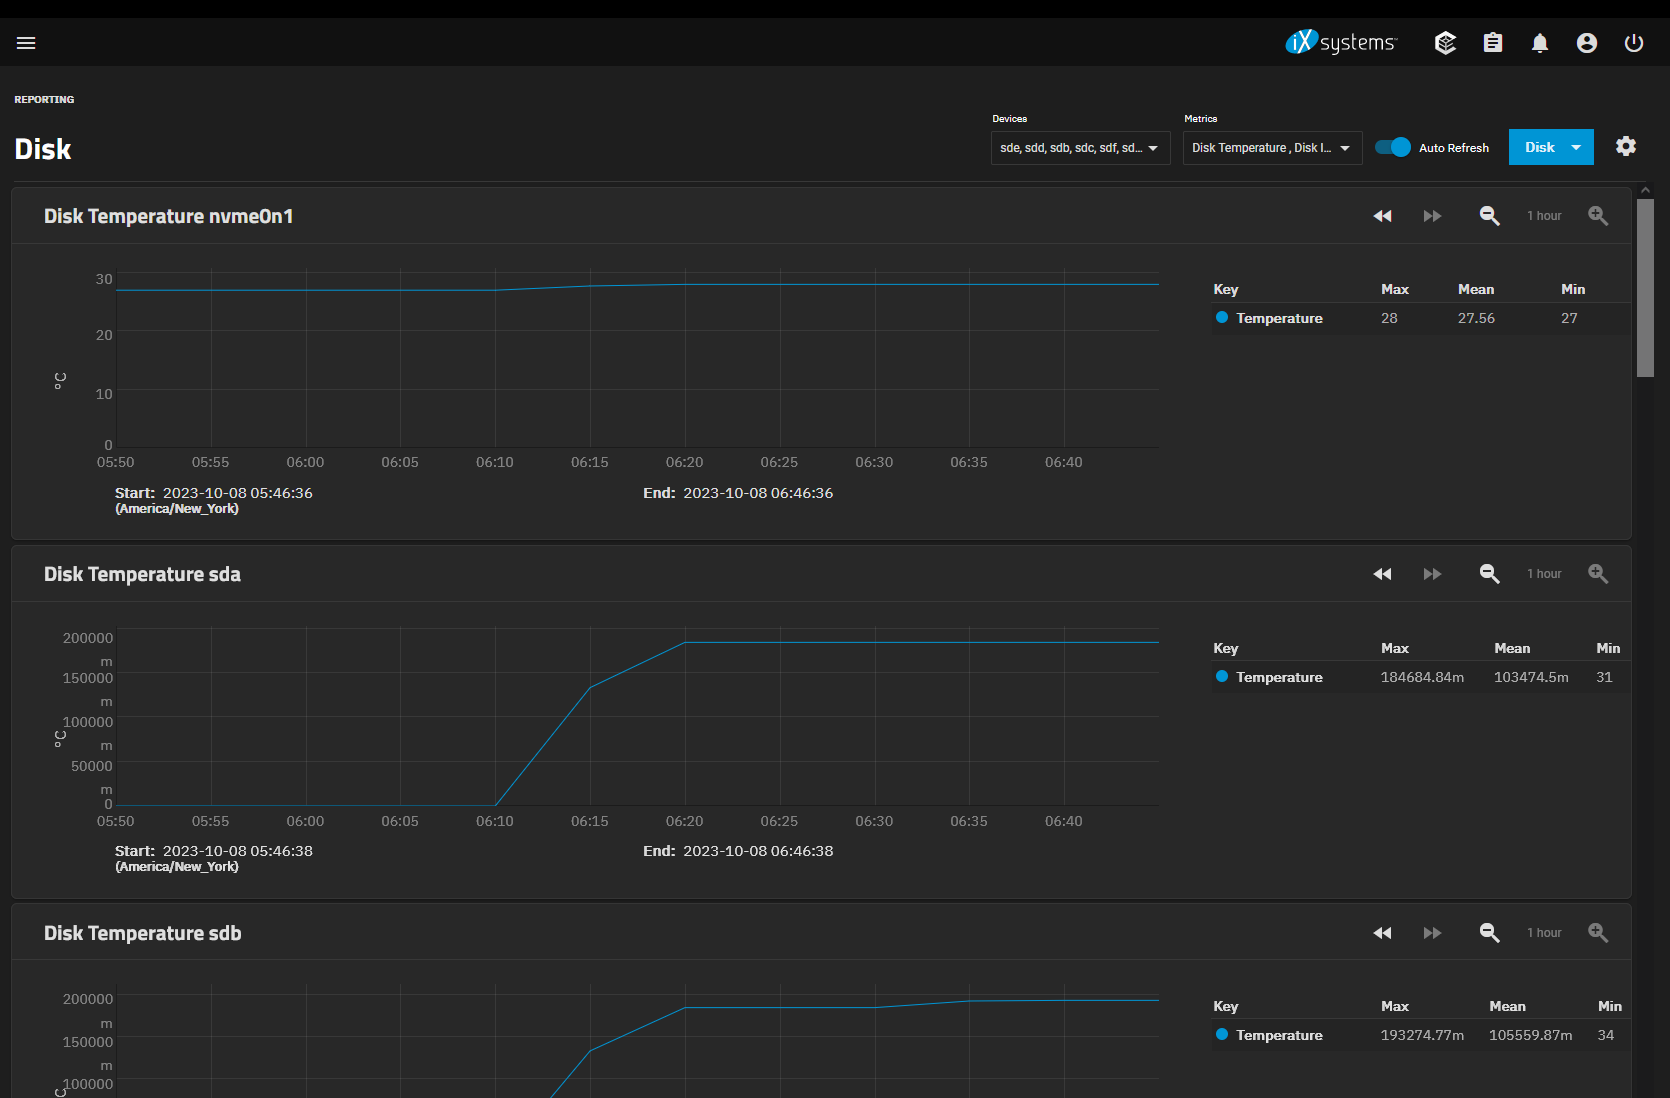Open alerts bell notifications
The width and height of the screenshot is (1670, 1098).
(x=1540, y=43)
